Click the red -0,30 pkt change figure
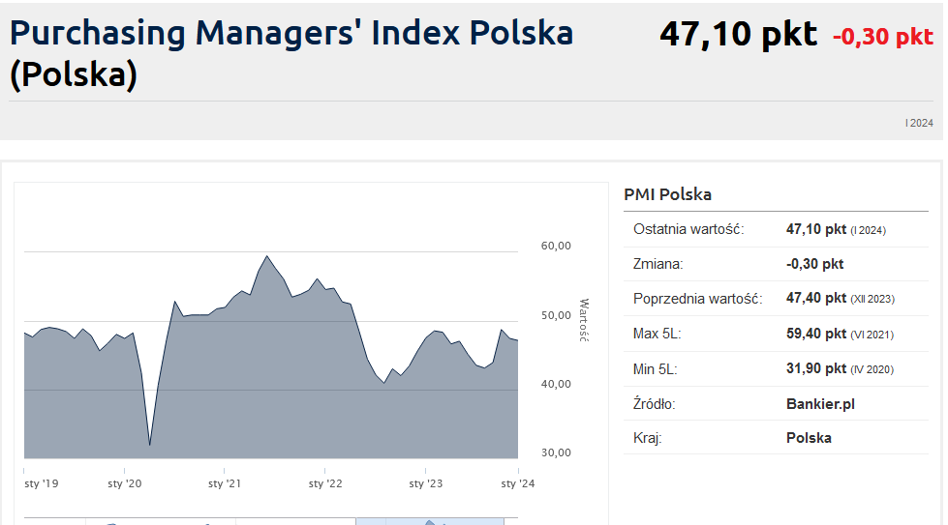The width and height of the screenshot is (948, 525). click(882, 37)
